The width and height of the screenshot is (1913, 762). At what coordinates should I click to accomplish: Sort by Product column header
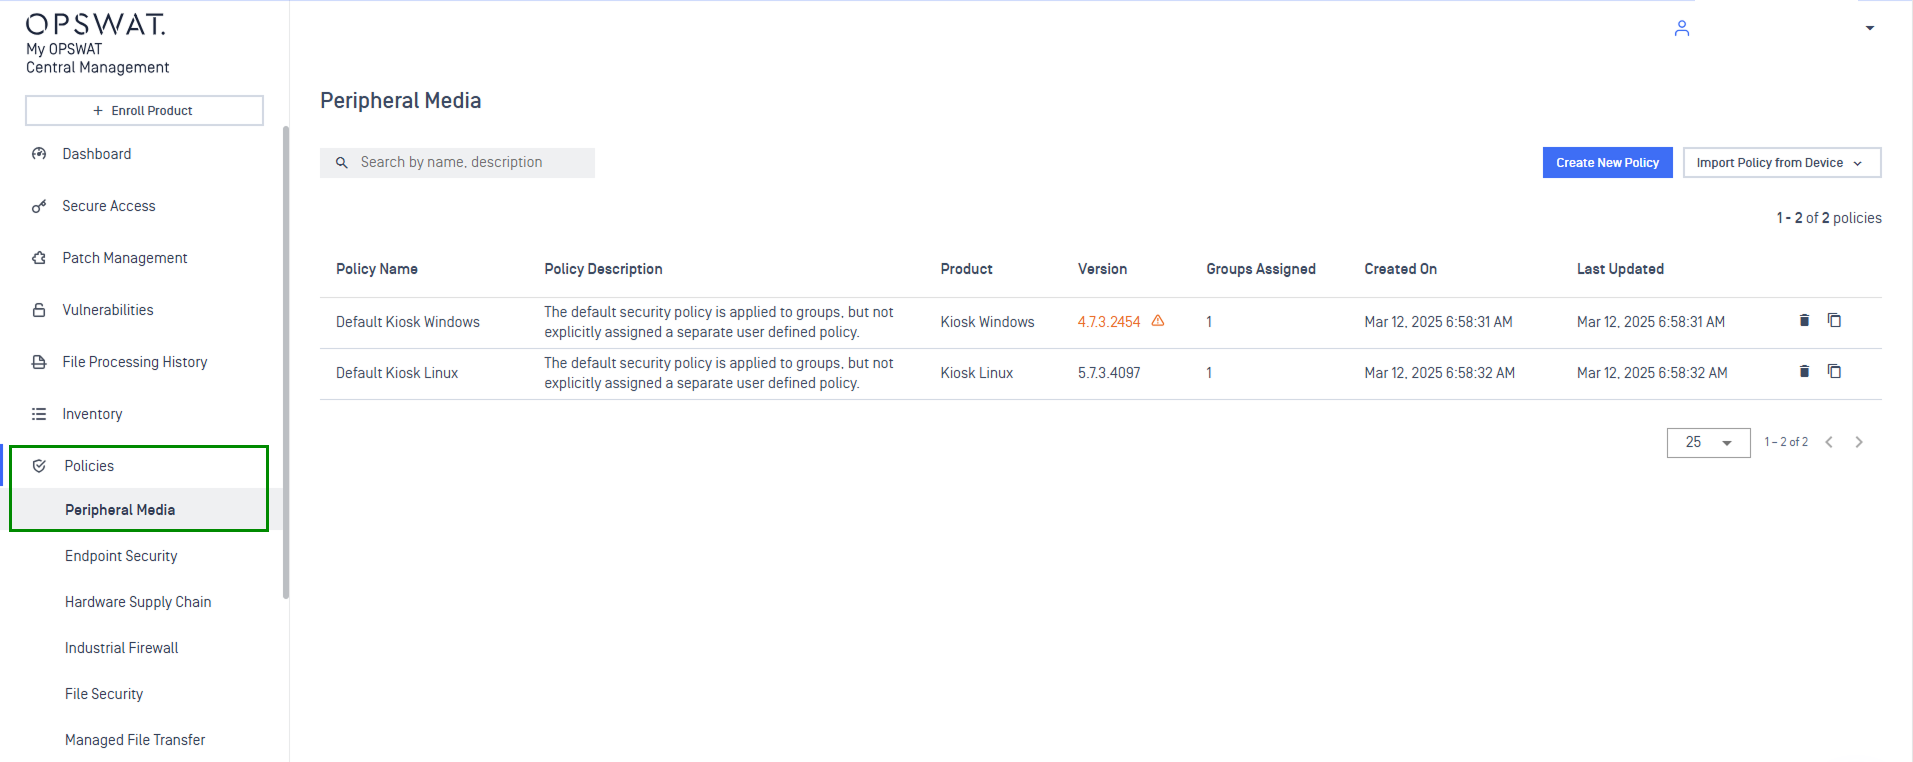click(x=966, y=269)
